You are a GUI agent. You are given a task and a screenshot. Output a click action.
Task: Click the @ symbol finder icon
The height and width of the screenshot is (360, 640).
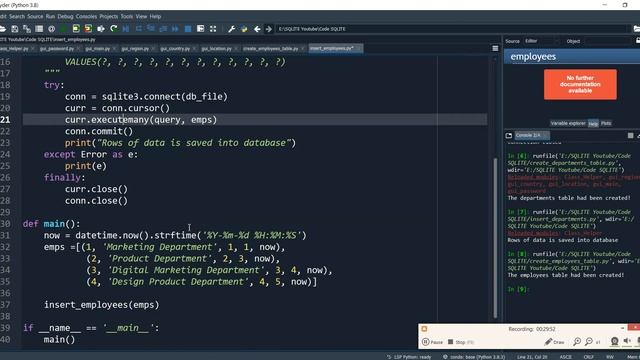(51, 29)
